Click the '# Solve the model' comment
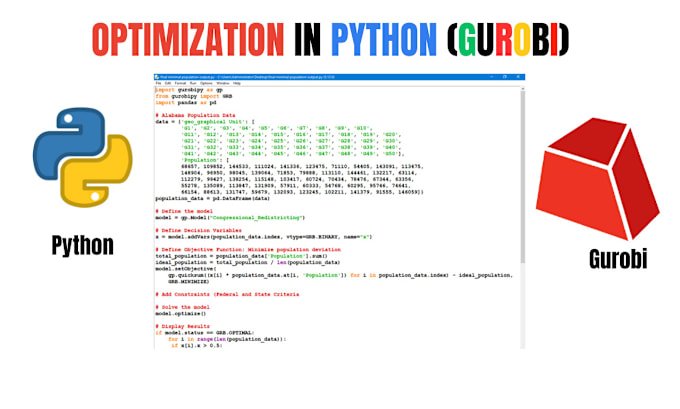Screen dimensions: 680x409 coord(182,307)
